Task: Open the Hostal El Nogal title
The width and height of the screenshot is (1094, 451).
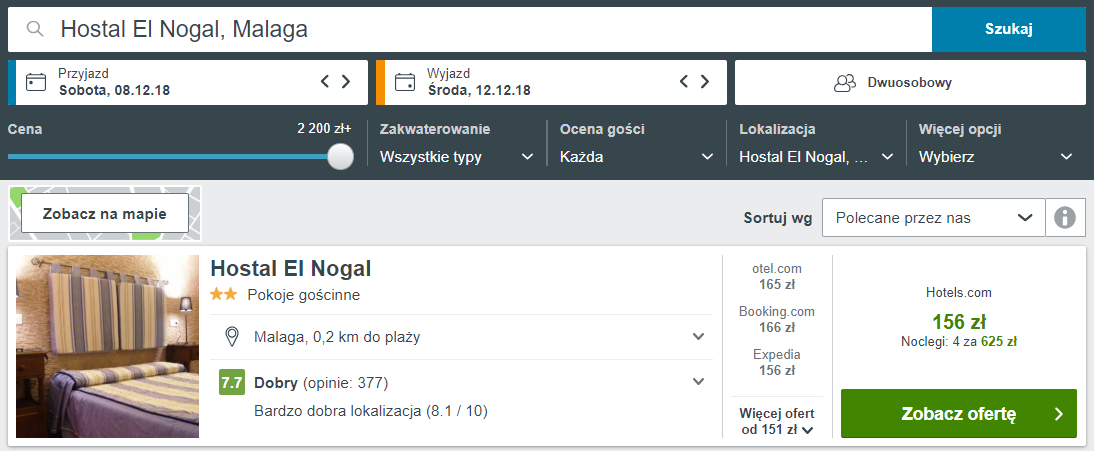Action: pyautogui.click(x=291, y=269)
